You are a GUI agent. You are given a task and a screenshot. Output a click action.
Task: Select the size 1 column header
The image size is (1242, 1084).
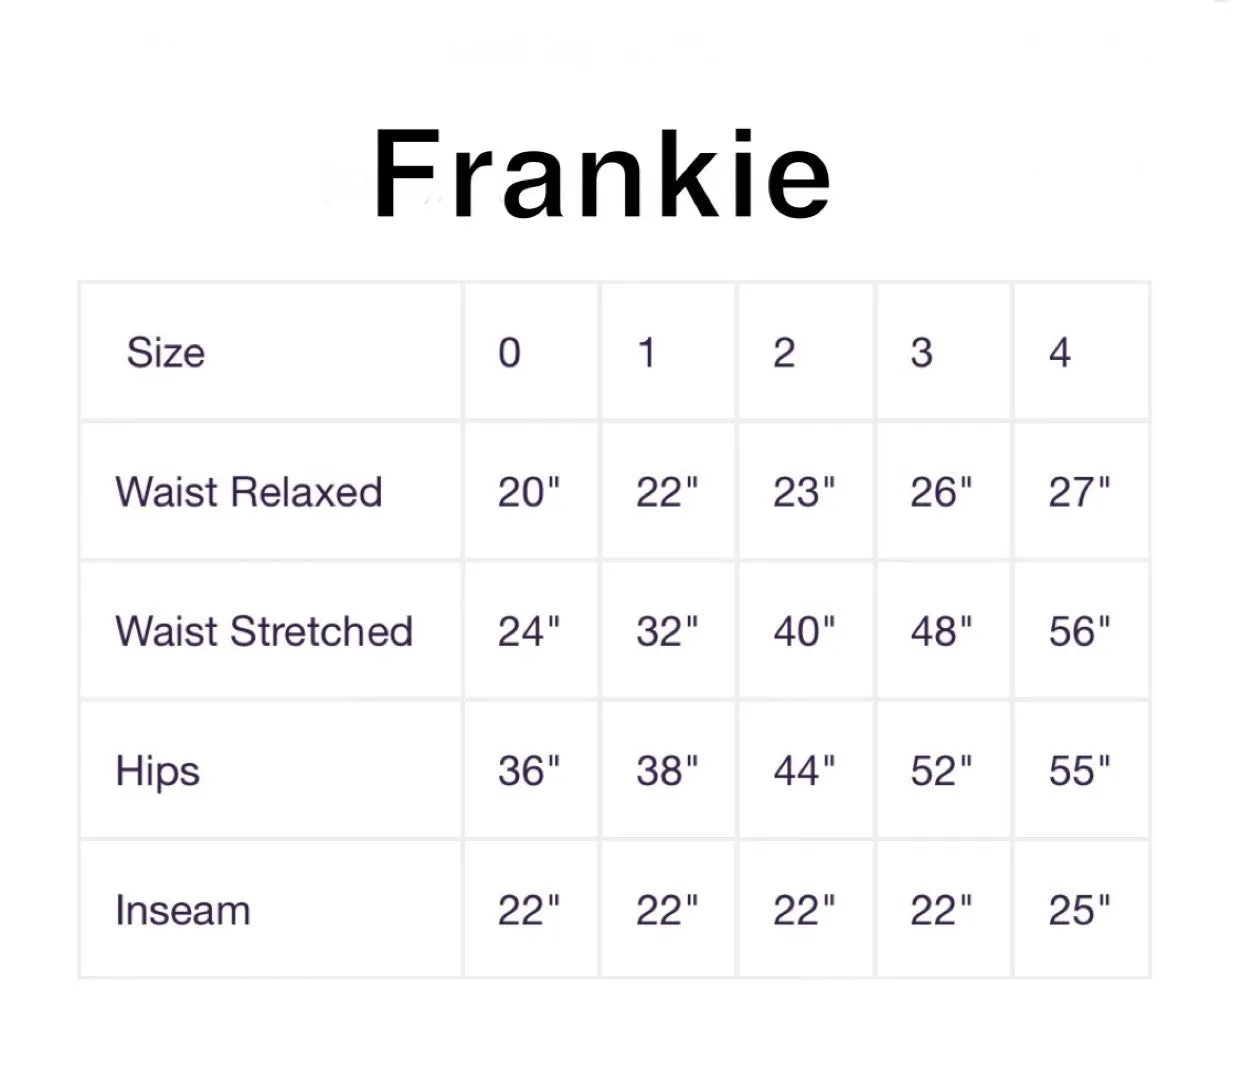(x=647, y=352)
